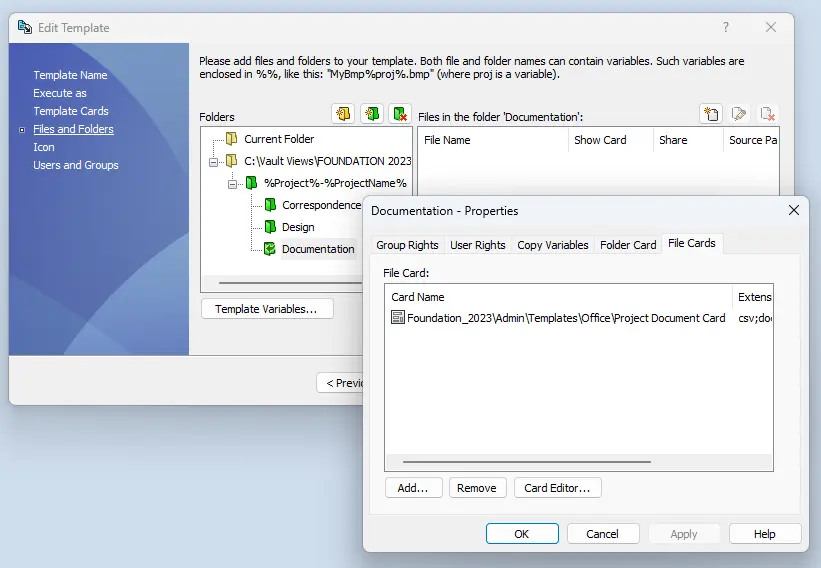This screenshot has height=568, width=821.
Task: Click the file card list horizontal scrollbar
Action: point(526,462)
